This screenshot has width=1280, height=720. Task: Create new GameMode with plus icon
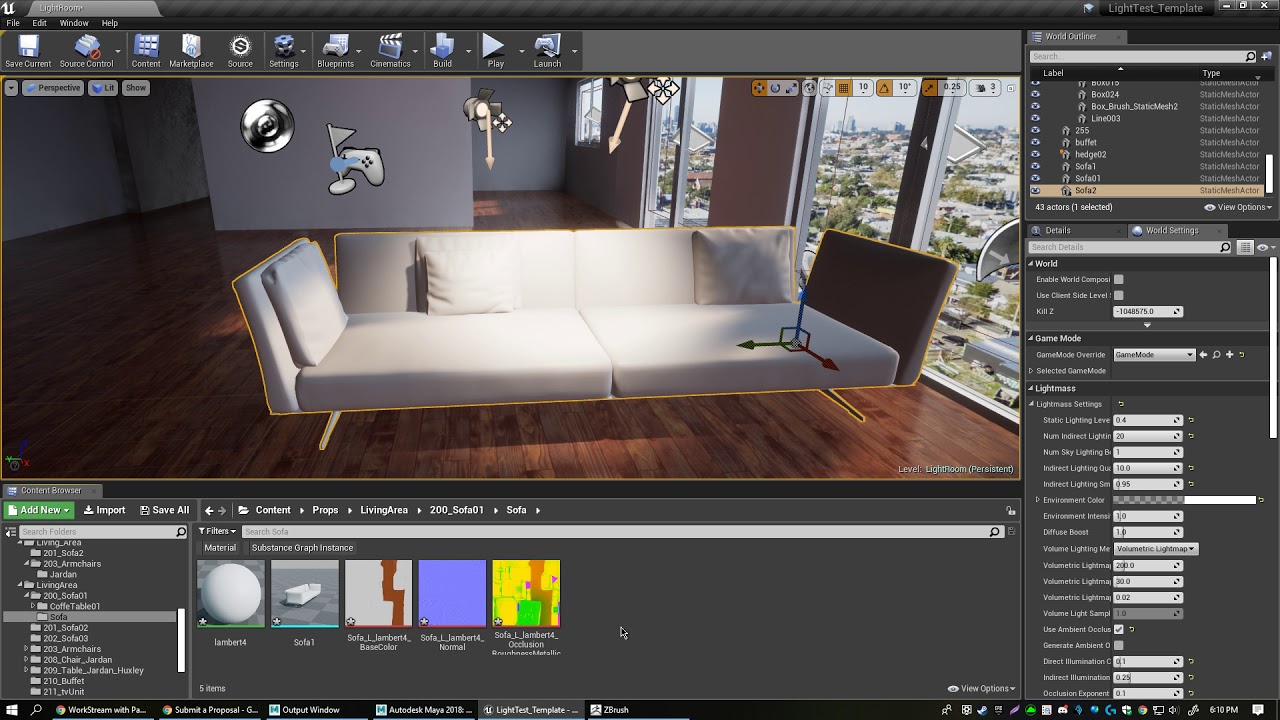[1229, 354]
